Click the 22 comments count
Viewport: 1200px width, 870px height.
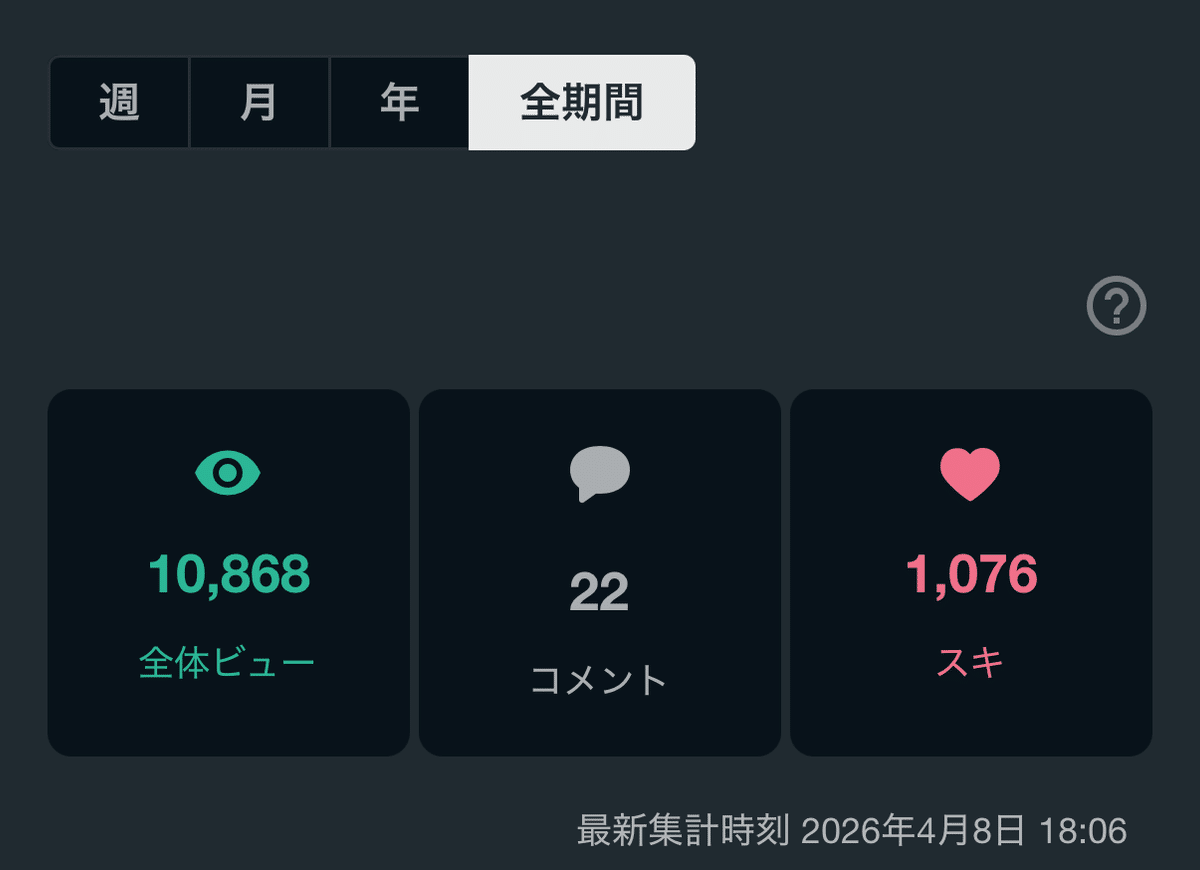click(x=599, y=592)
